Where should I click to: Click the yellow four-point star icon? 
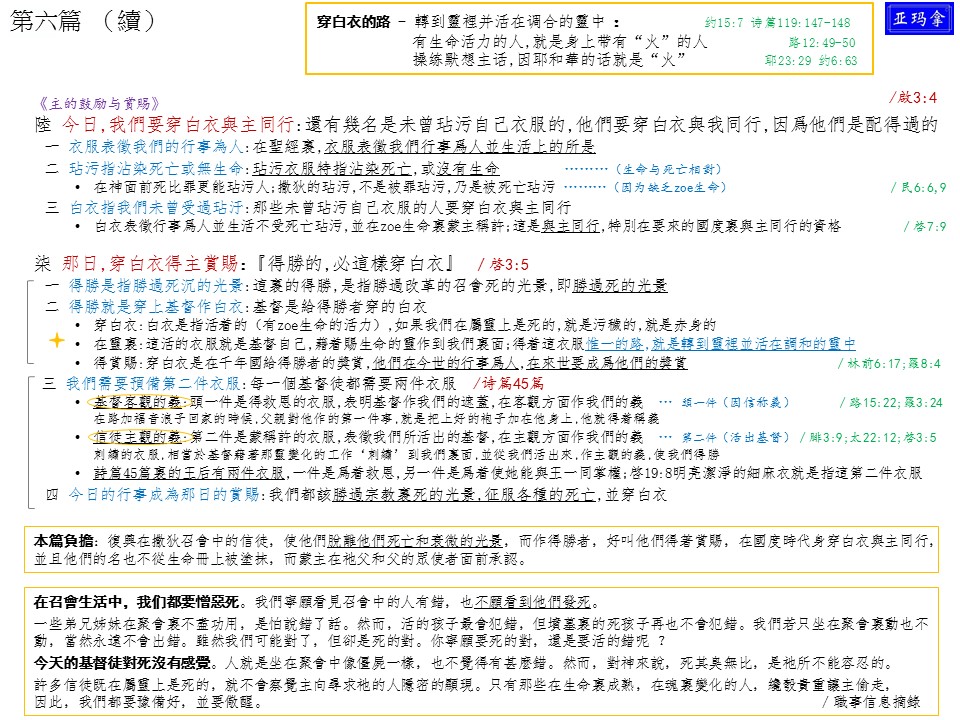coord(57,340)
